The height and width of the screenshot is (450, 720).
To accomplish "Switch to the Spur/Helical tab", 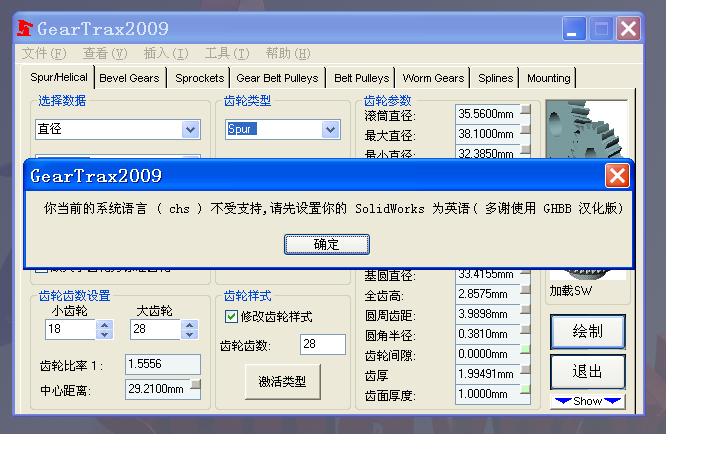I will (59, 77).
